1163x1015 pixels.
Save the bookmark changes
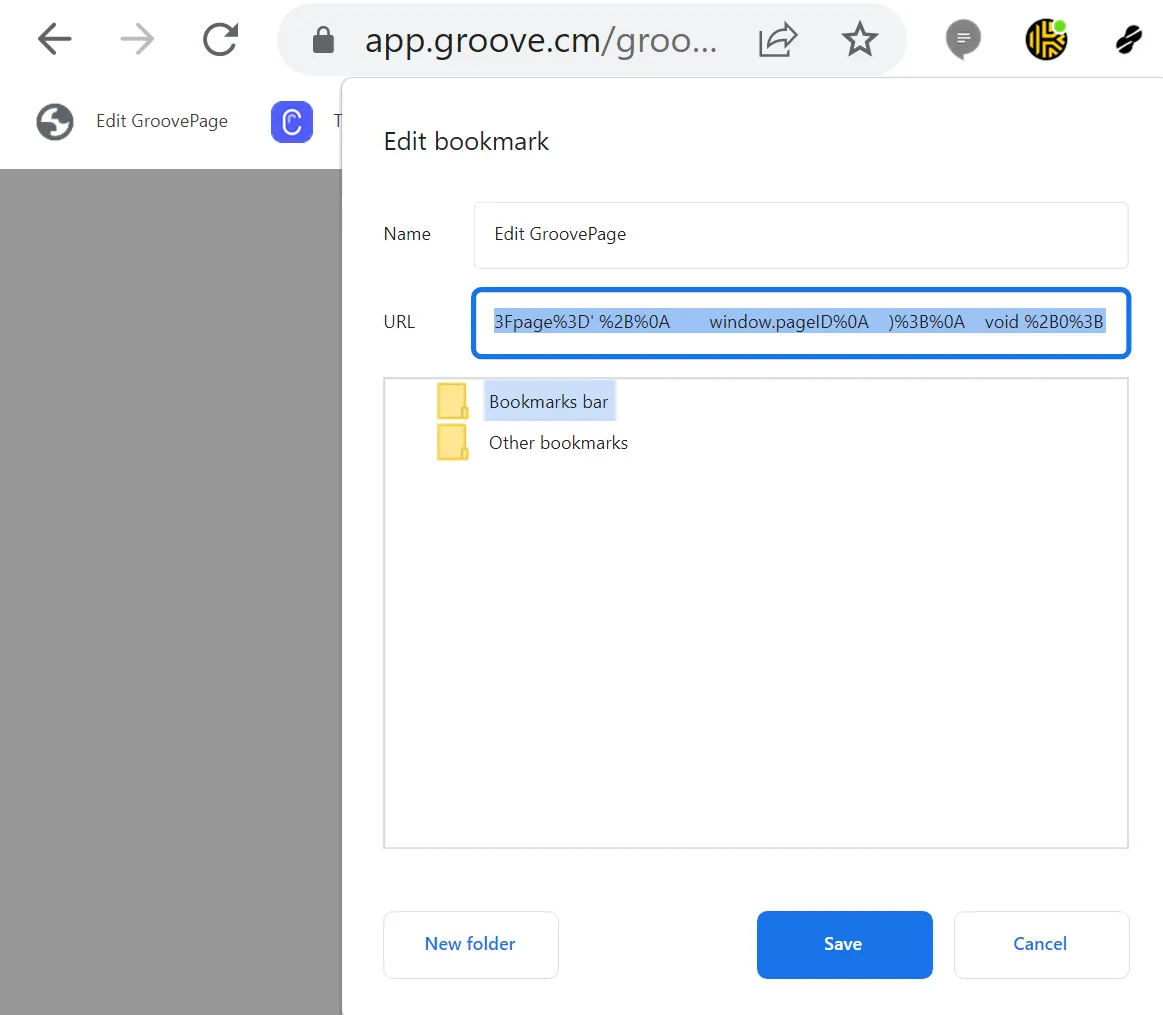(x=845, y=945)
